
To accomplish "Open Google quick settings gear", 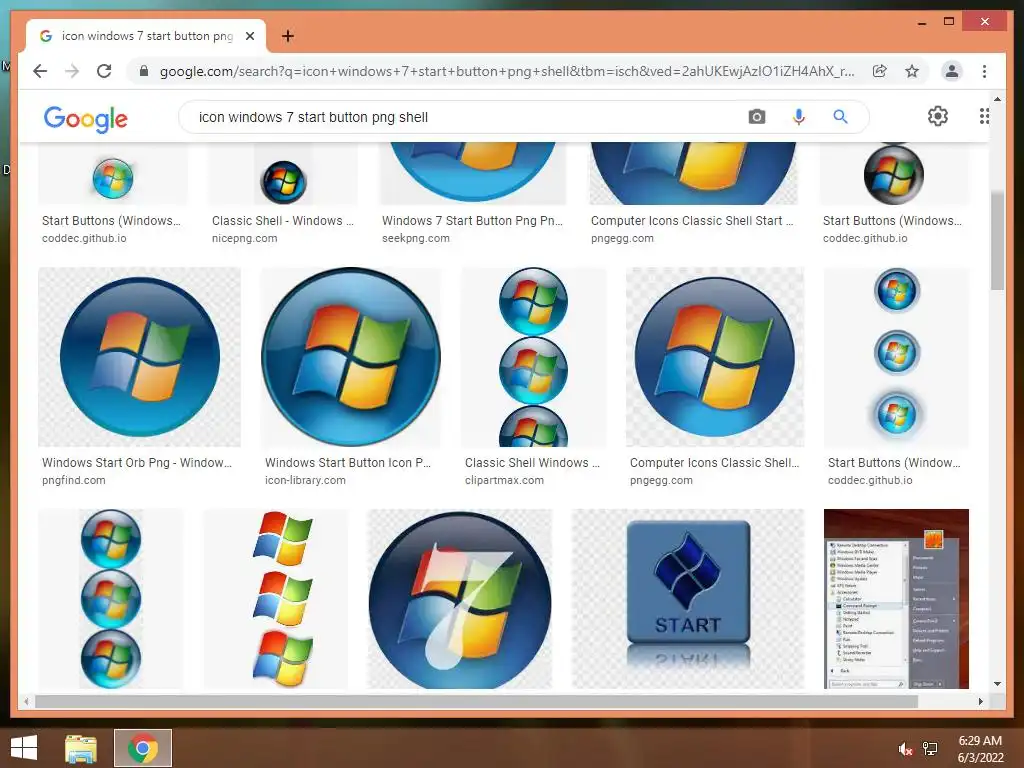I will pos(938,116).
